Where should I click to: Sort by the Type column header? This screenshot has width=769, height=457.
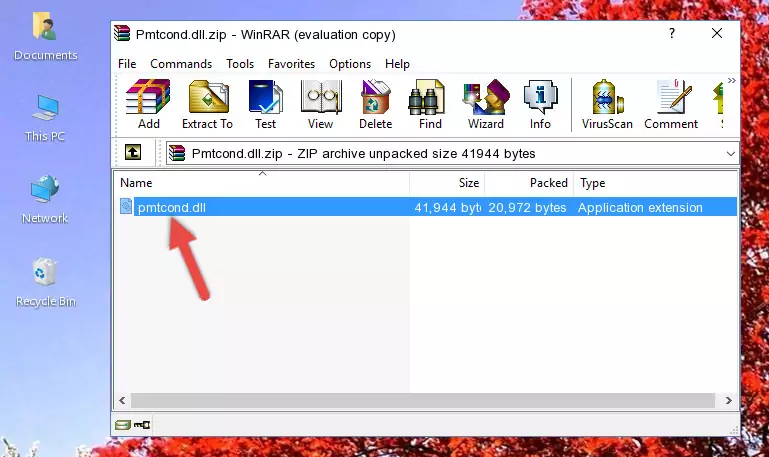[x=655, y=183]
